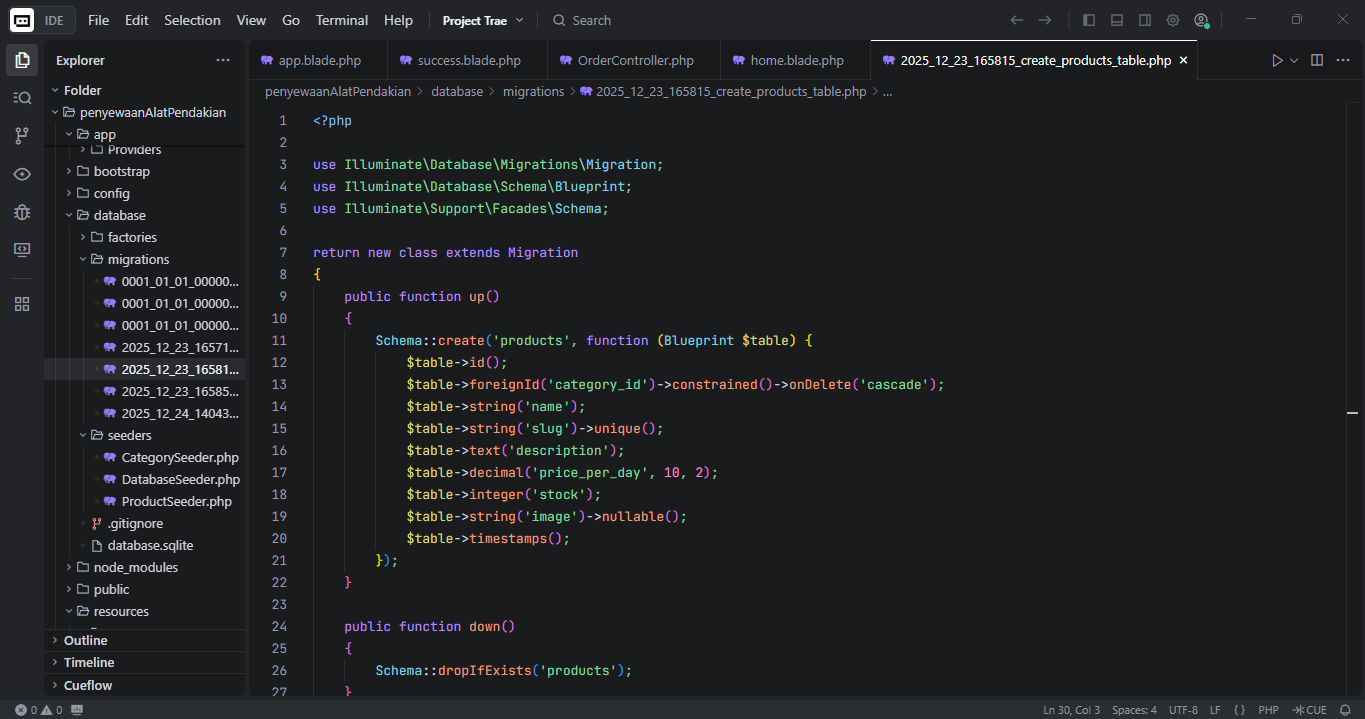Image resolution: width=1365 pixels, height=719 pixels.
Task: Expand the Outline section
Action: coord(85,640)
